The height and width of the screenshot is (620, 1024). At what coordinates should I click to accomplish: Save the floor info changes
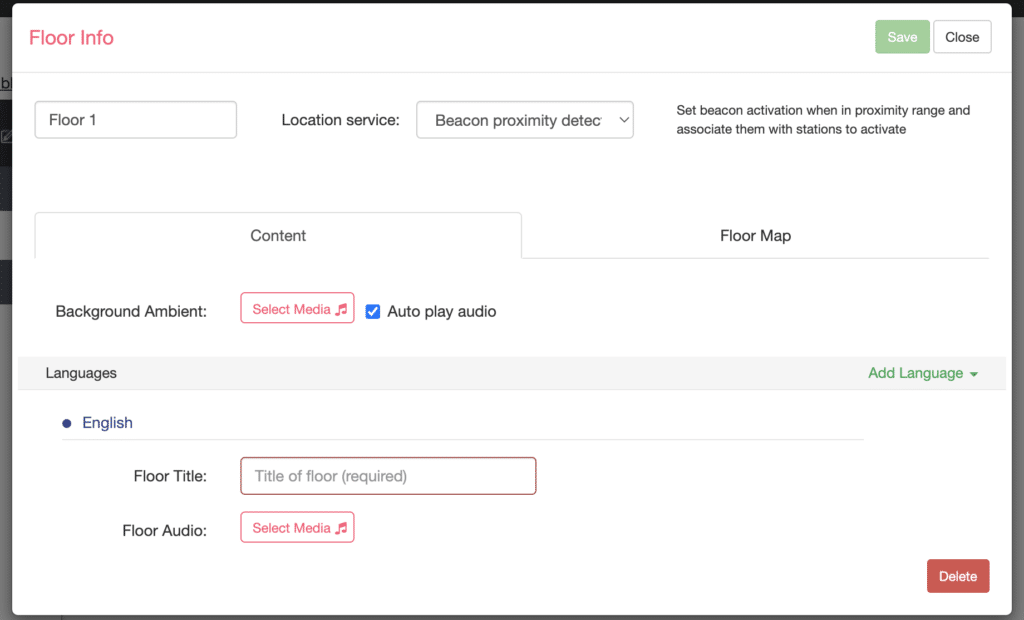[901, 36]
